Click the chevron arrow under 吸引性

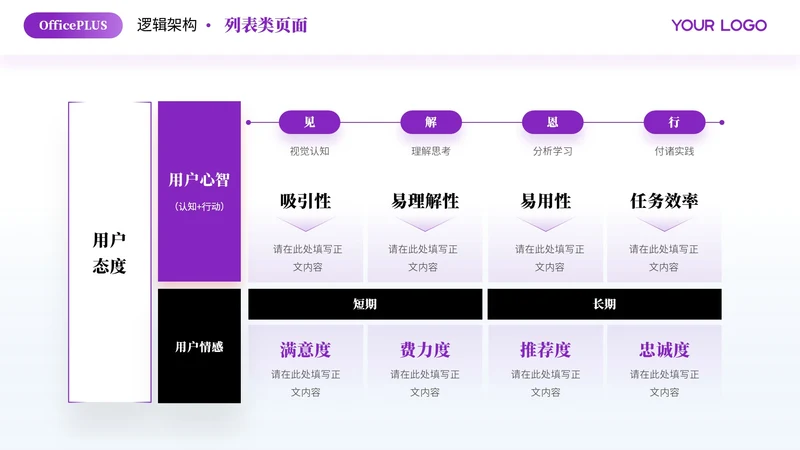point(305,224)
